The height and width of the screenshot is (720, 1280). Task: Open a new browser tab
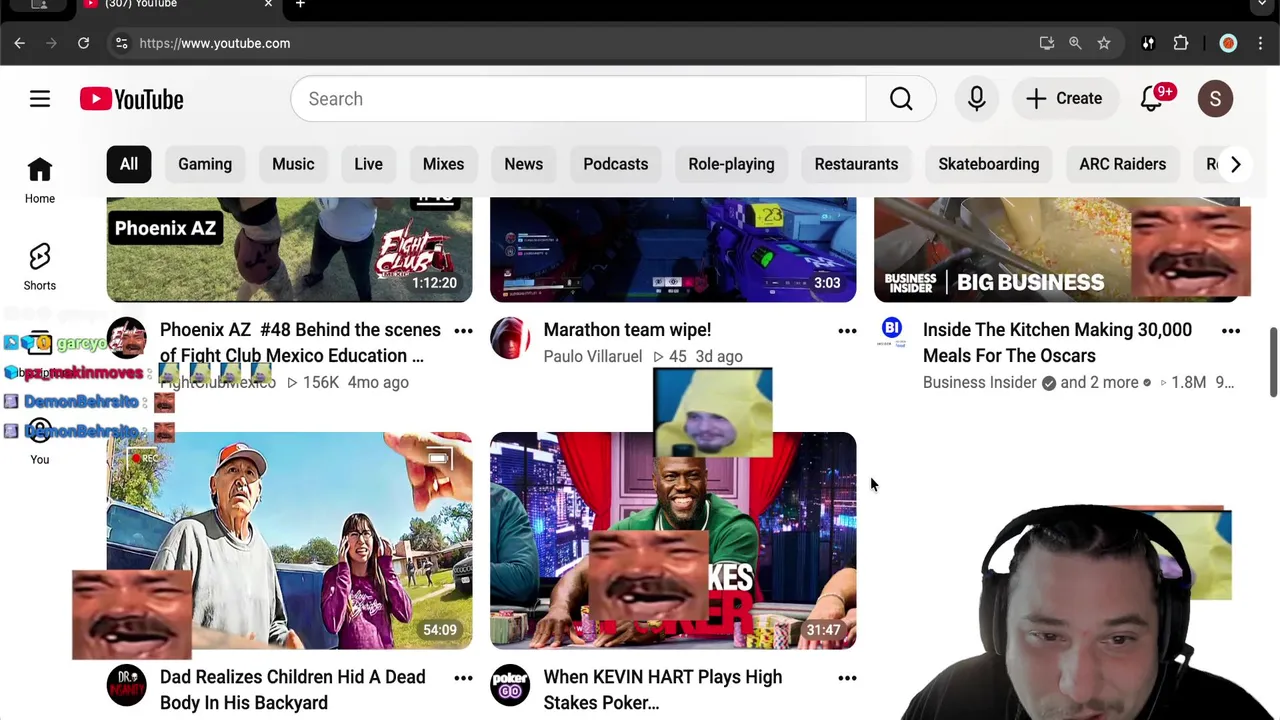pyautogui.click(x=300, y=5)
